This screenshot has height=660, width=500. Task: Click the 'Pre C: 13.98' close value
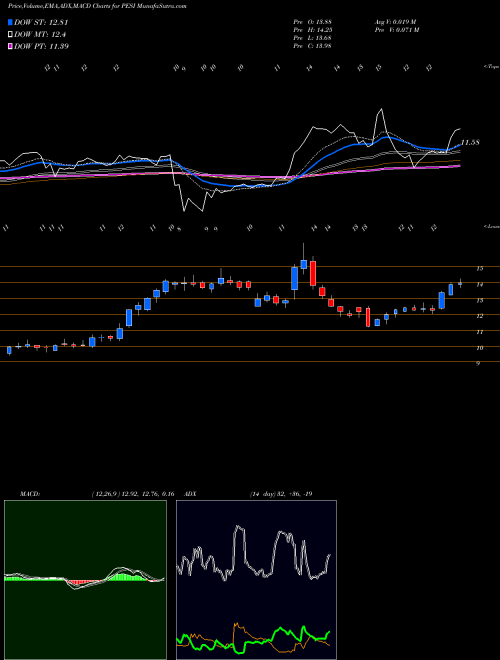tap(312, 46)
